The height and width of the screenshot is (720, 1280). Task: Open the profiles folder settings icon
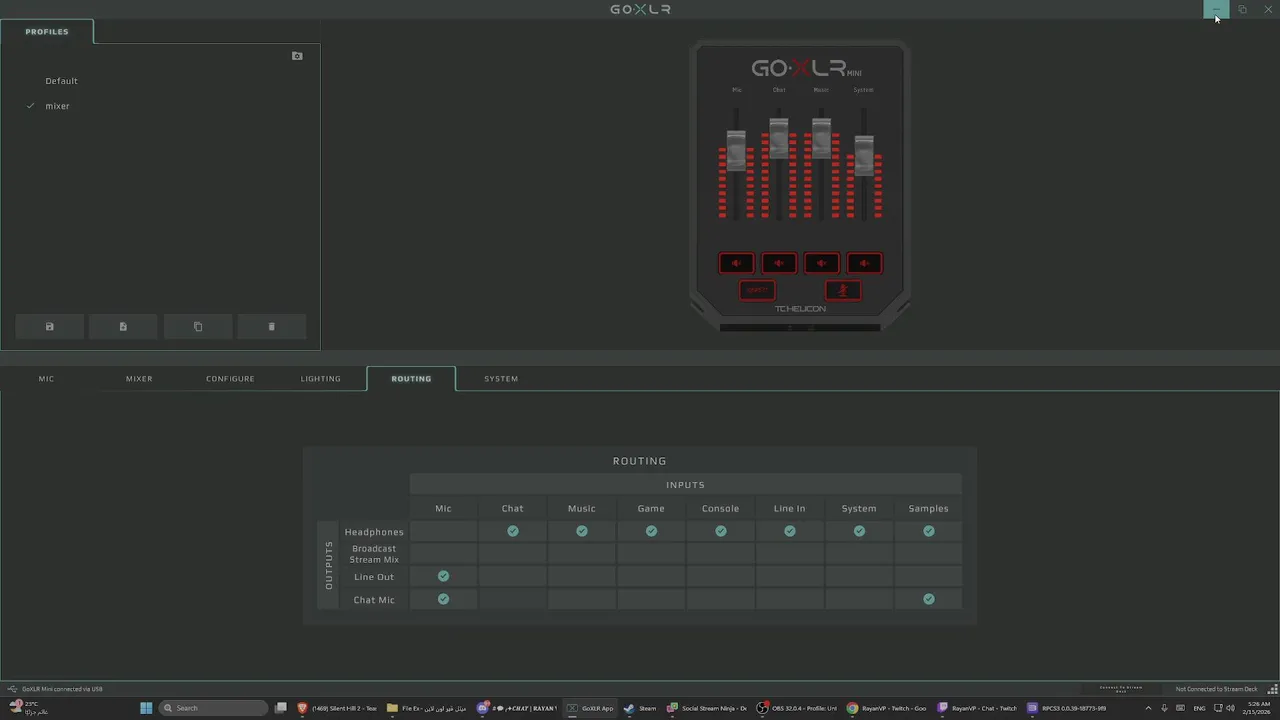(x=297, y=56)
